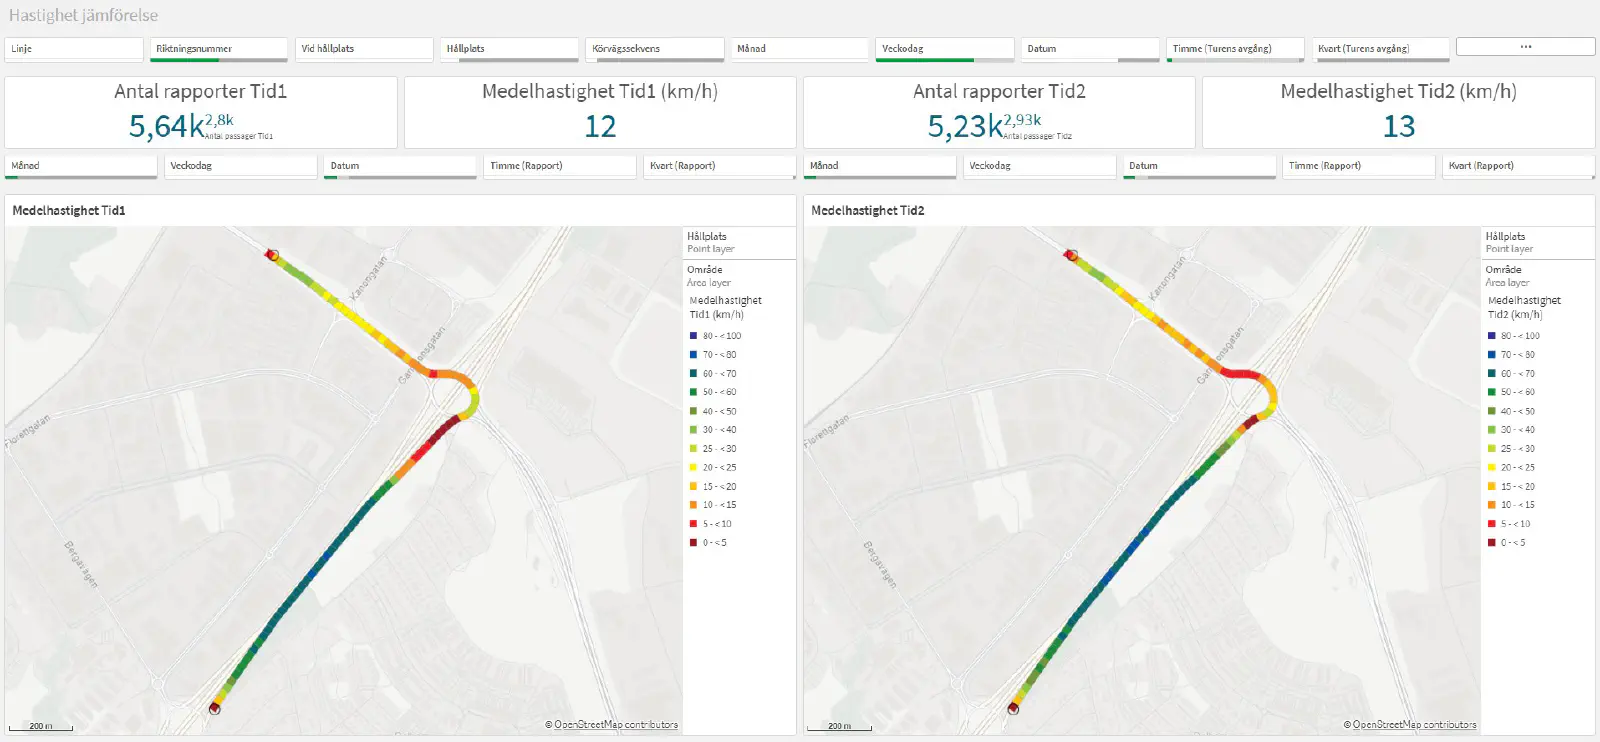This screenshot has width=1600, height=742.
Task: Open Timme (Rapport) filter below Medelhastighet Tid1 KPI
Action: pos(559,166)
